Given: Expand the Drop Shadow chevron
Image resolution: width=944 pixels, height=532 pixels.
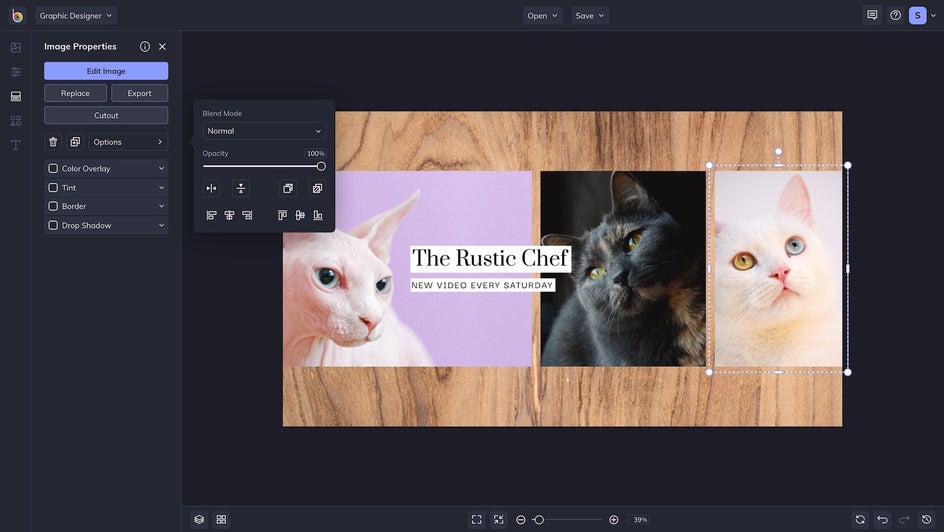Looking at the screenshot, I should coord(161,225).
